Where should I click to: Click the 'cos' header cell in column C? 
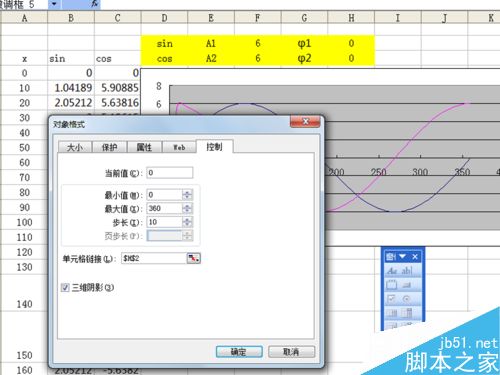tap(117, 58)
